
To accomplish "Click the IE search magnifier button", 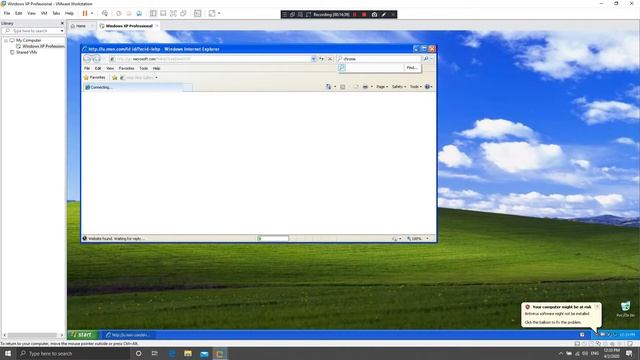I will click(x=426, y=59).
